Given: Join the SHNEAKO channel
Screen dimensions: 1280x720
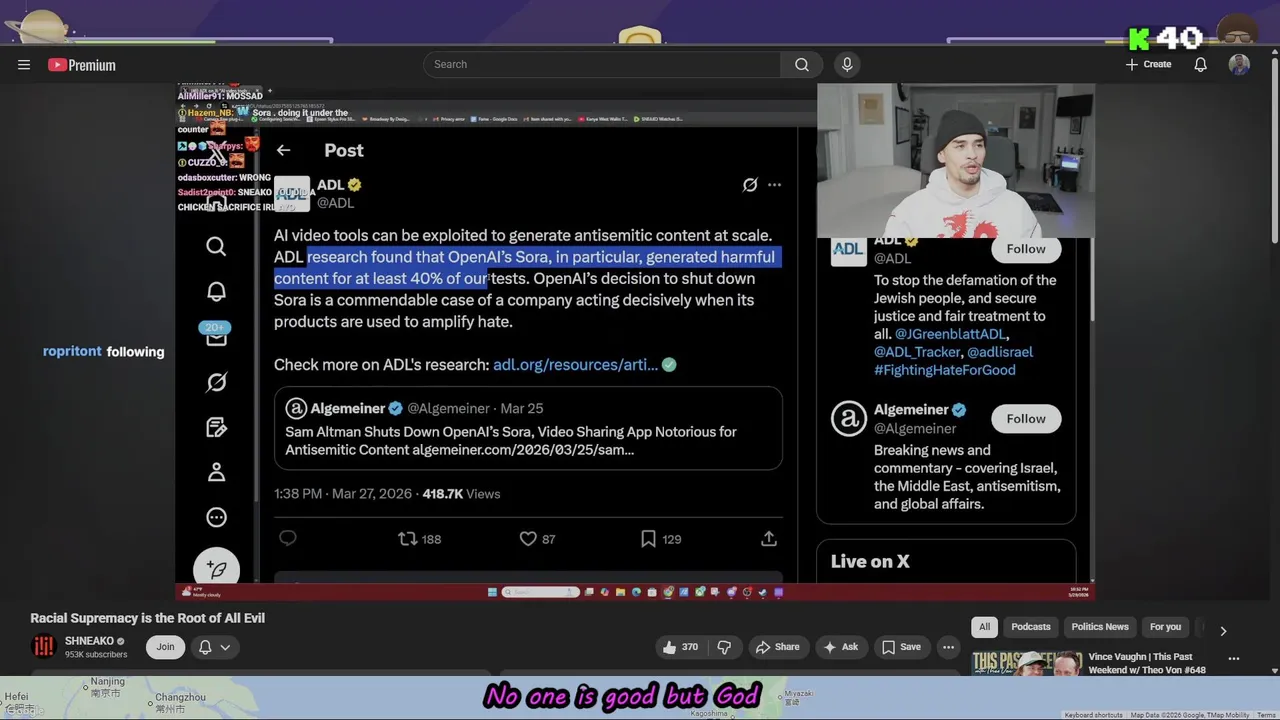Looking at the screenshot, I should coord(165,647).
